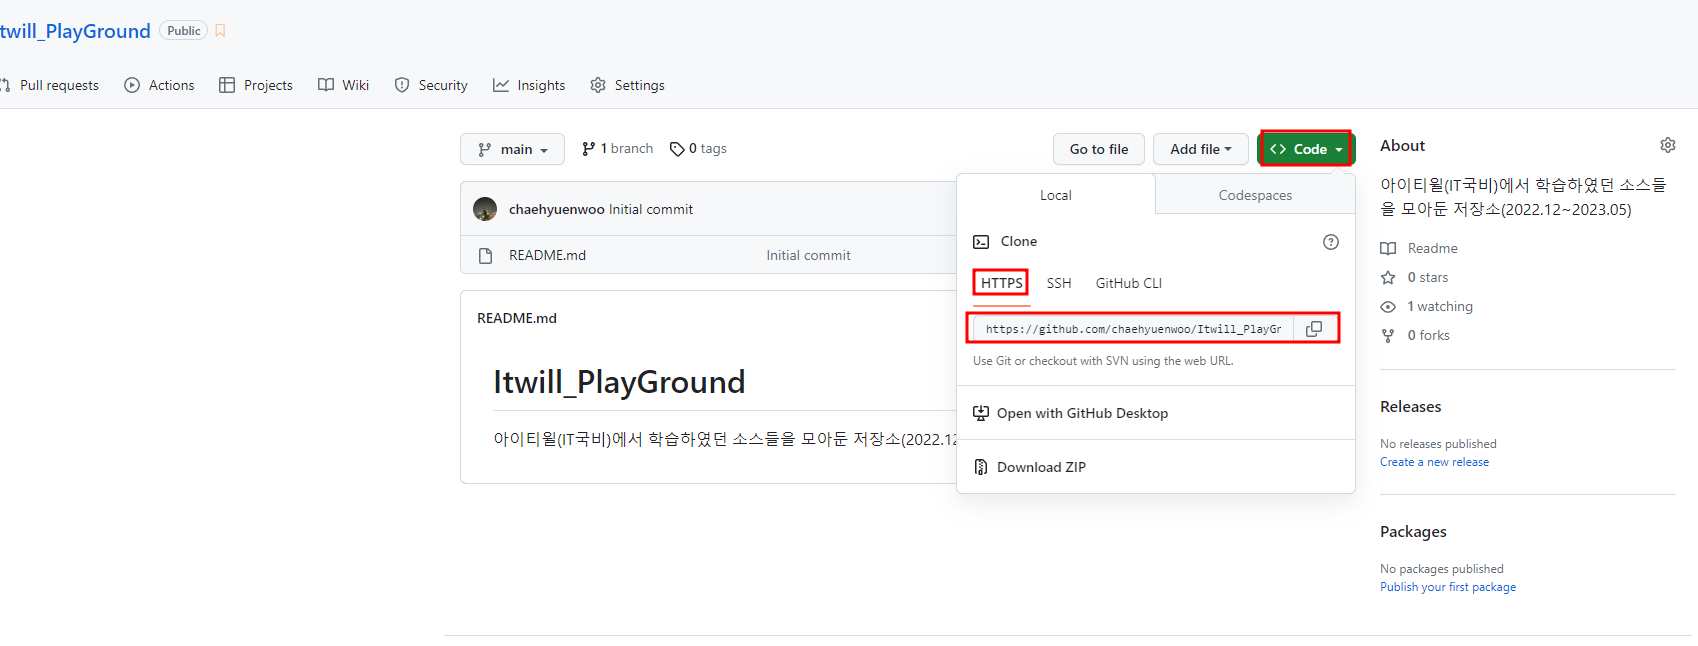Open the Actions tab
Screen dimensions: 1698x646
[x=160, y=85]
